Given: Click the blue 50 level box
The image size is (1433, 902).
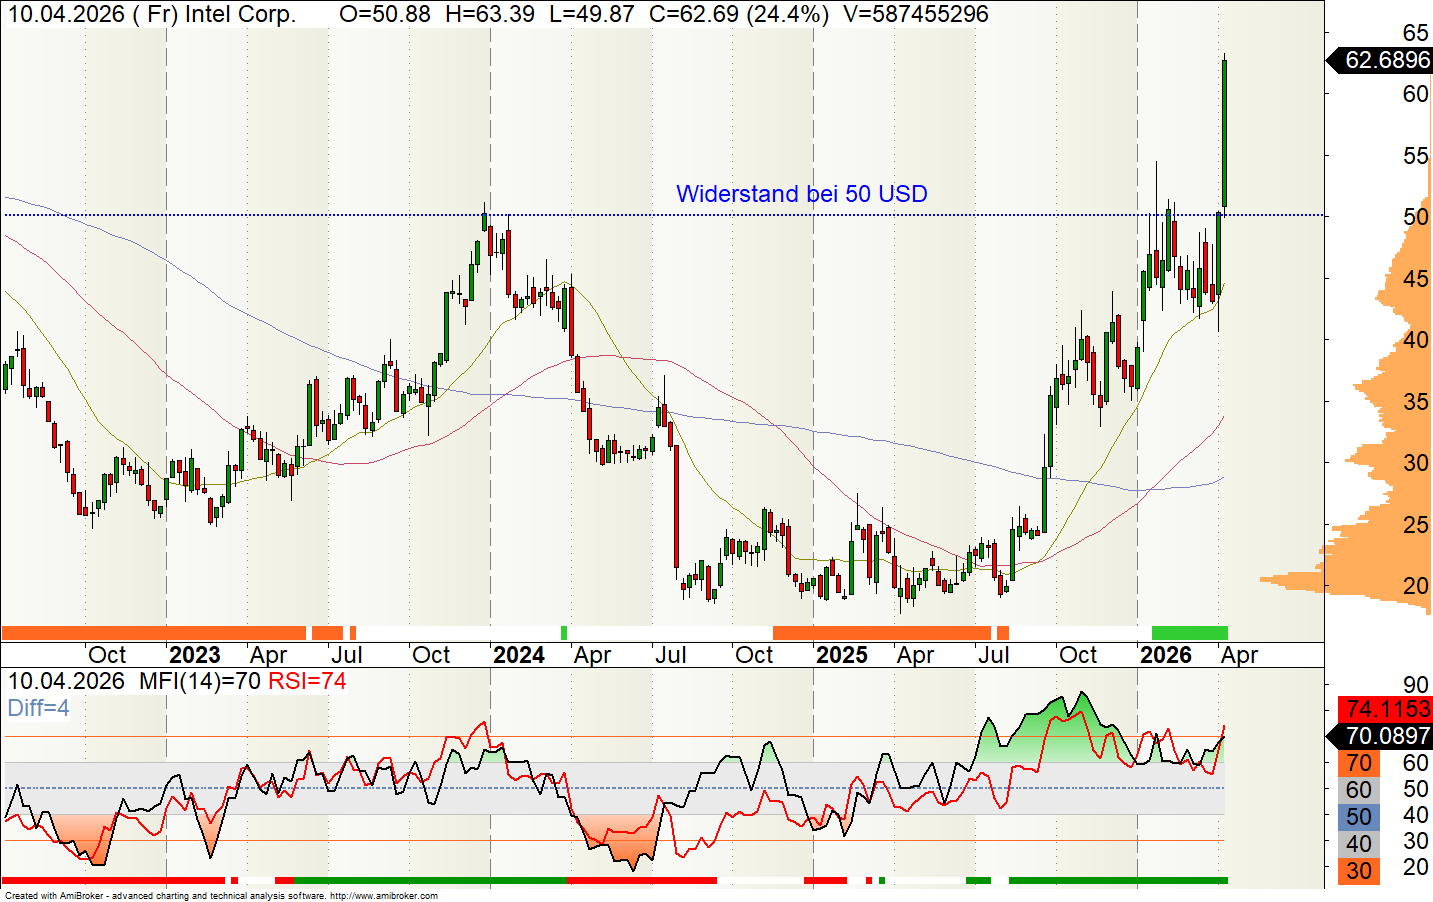Looking at the screenshot, I should [x=1358, y=817].
